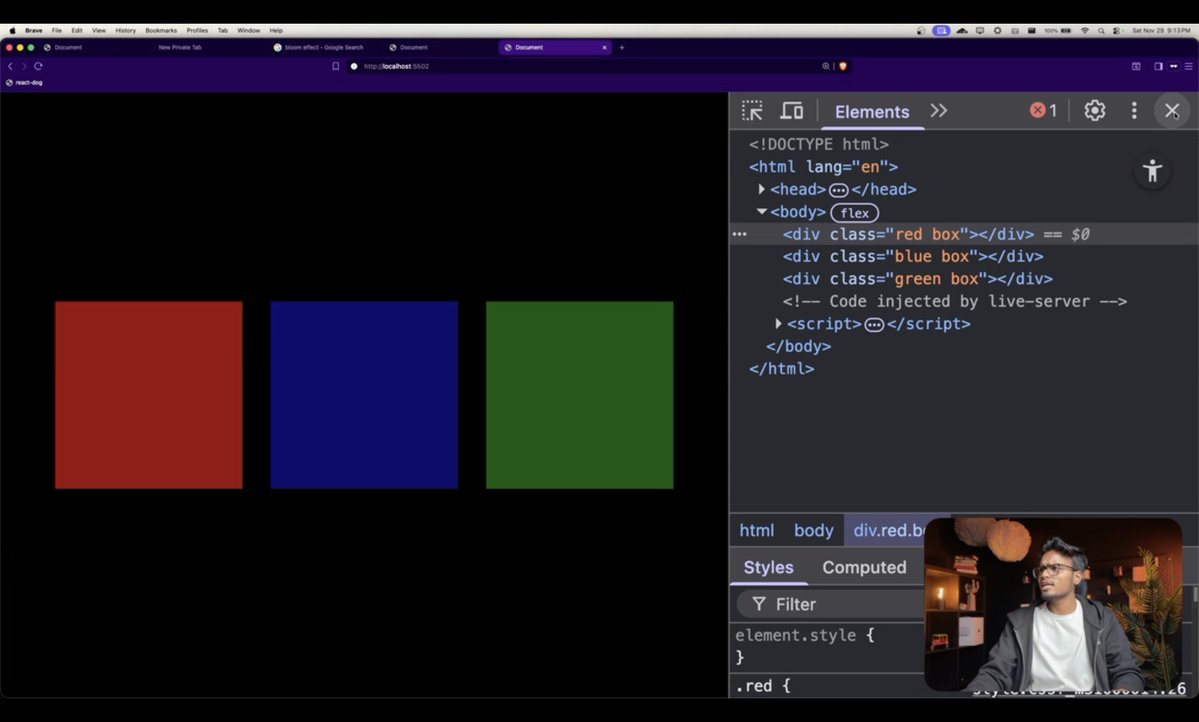Switch to the Computed tab
1199x722 pixels.
864,568
